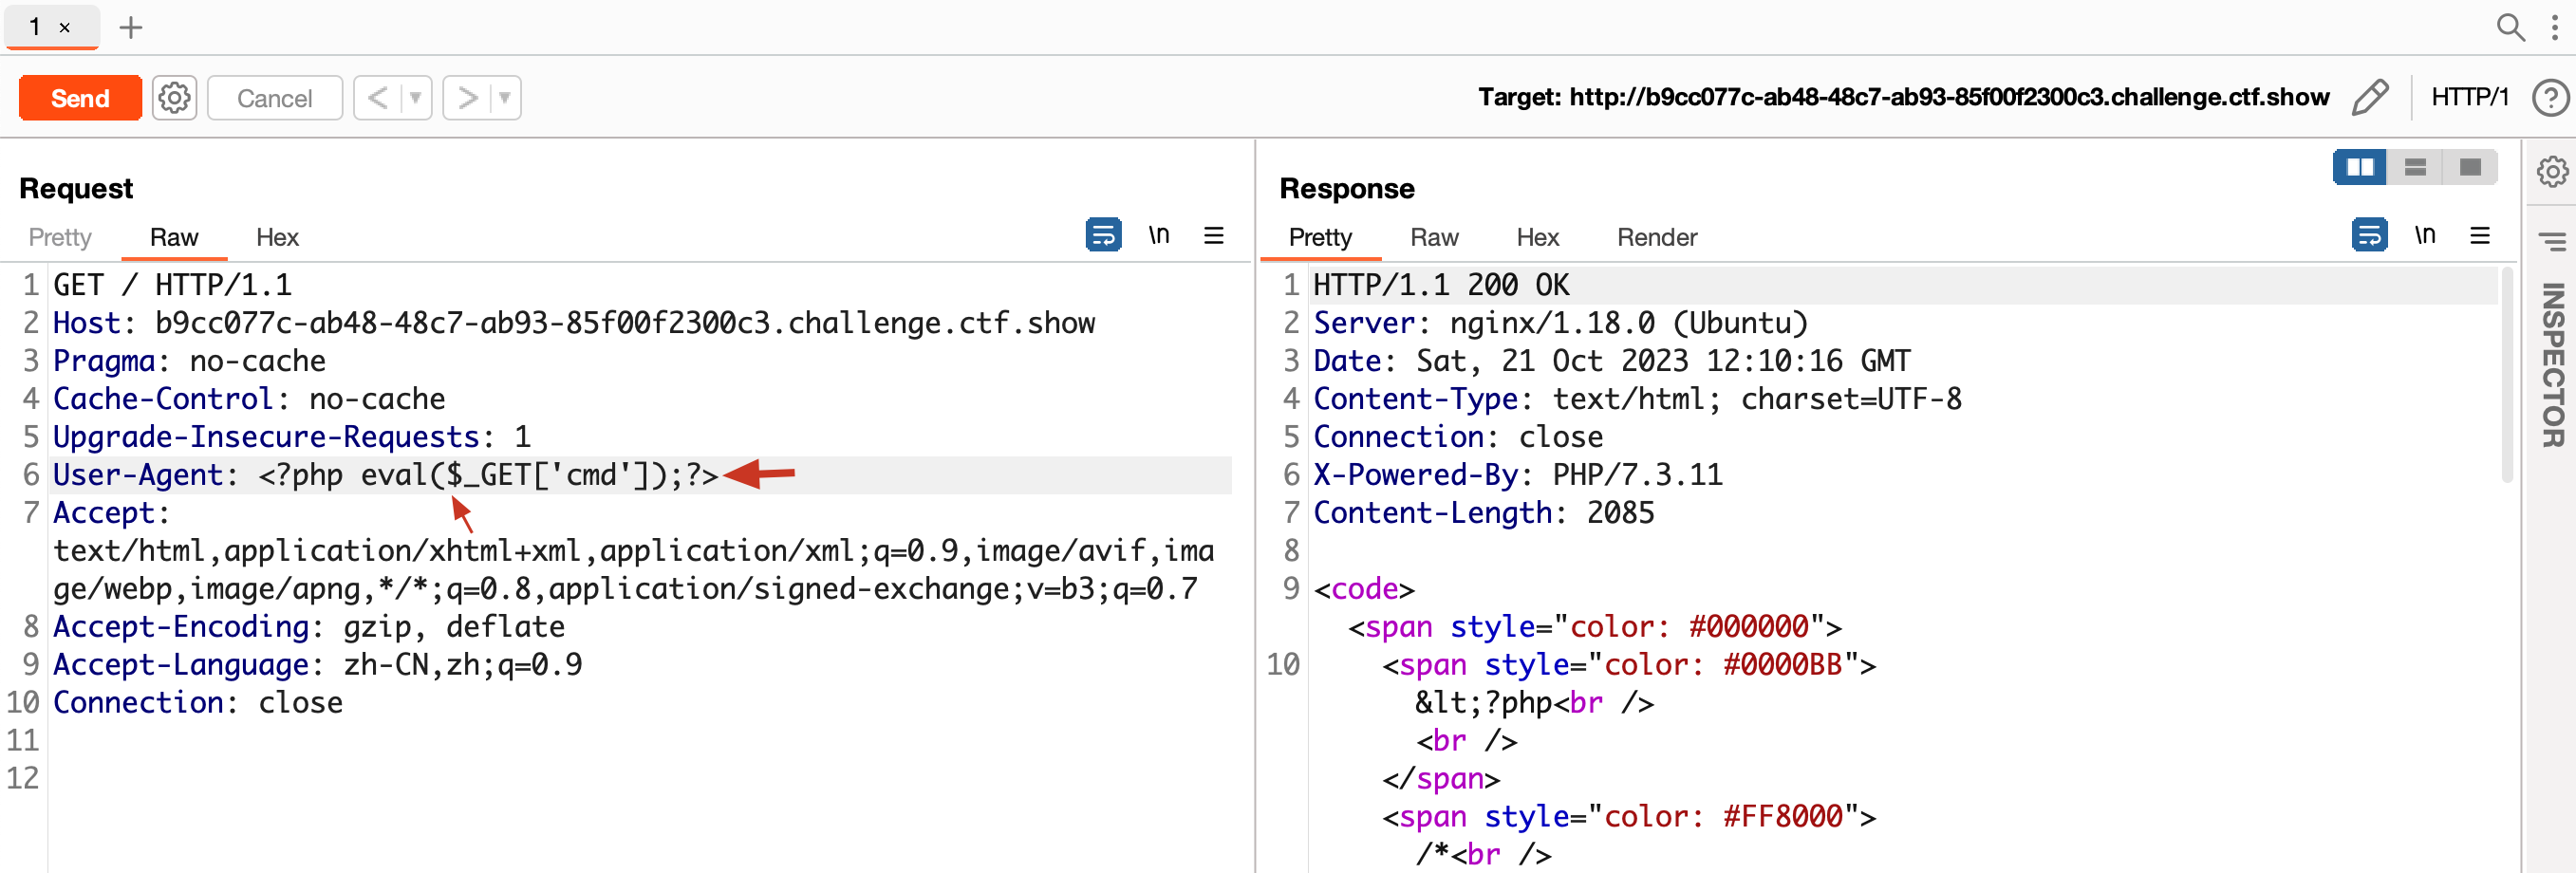Toggle HTTP/1 protocol selector
The width and height of the screenshot is (2576, 873).
[2470, 97]
